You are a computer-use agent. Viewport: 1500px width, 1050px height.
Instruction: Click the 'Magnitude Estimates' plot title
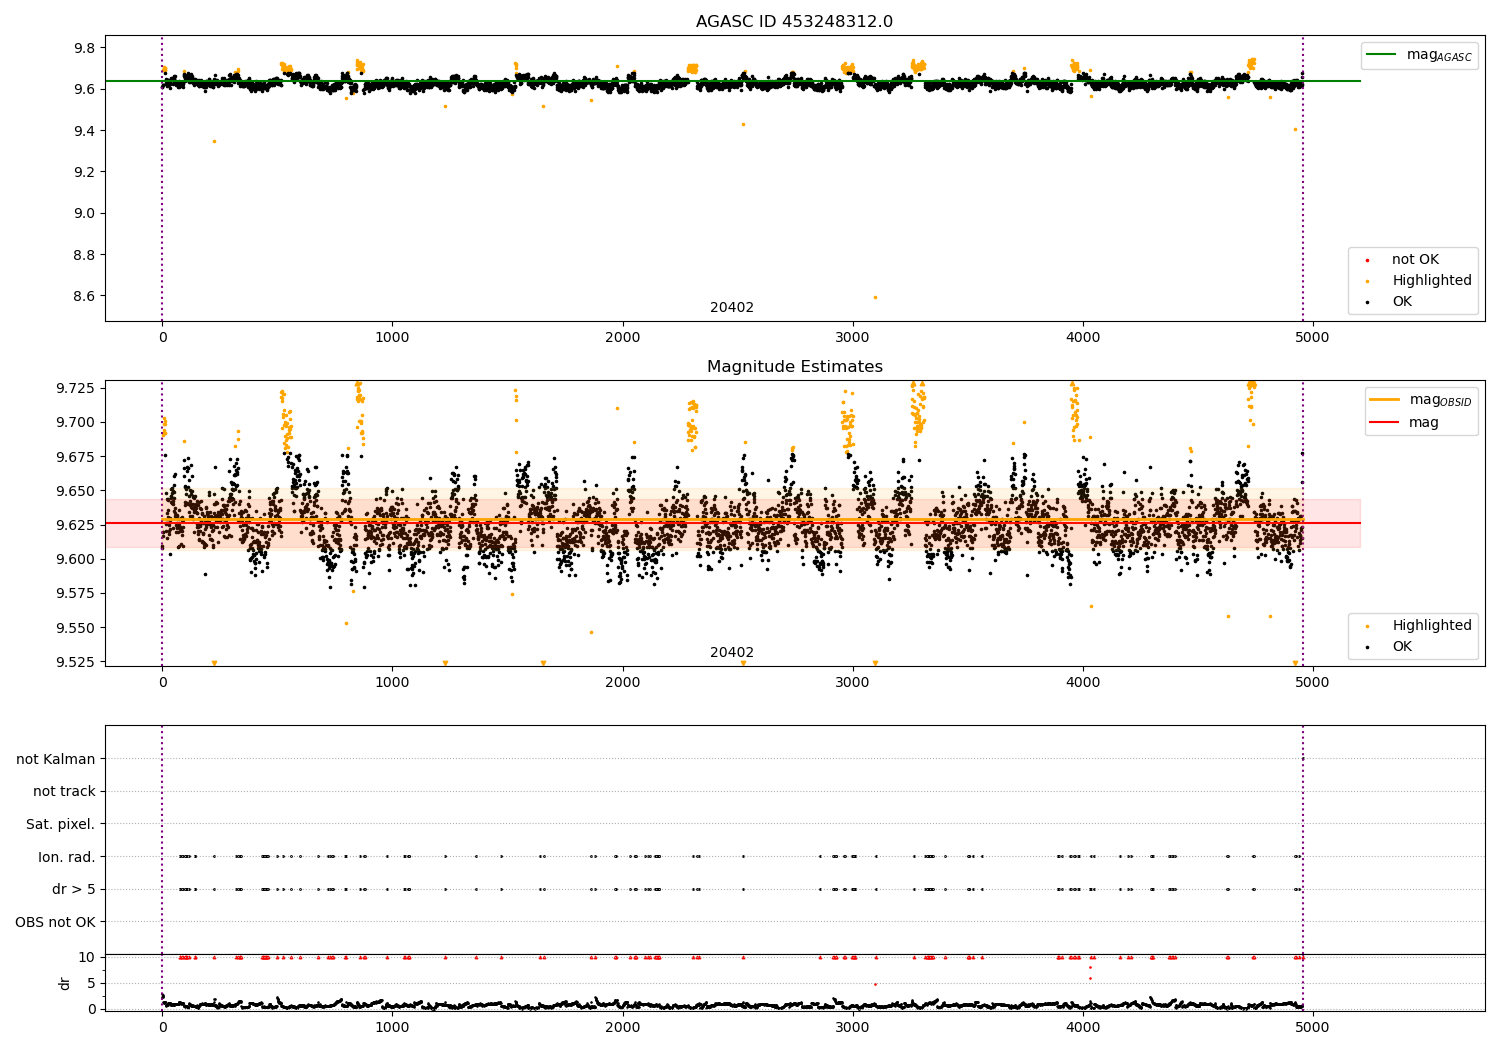[794, 367]
